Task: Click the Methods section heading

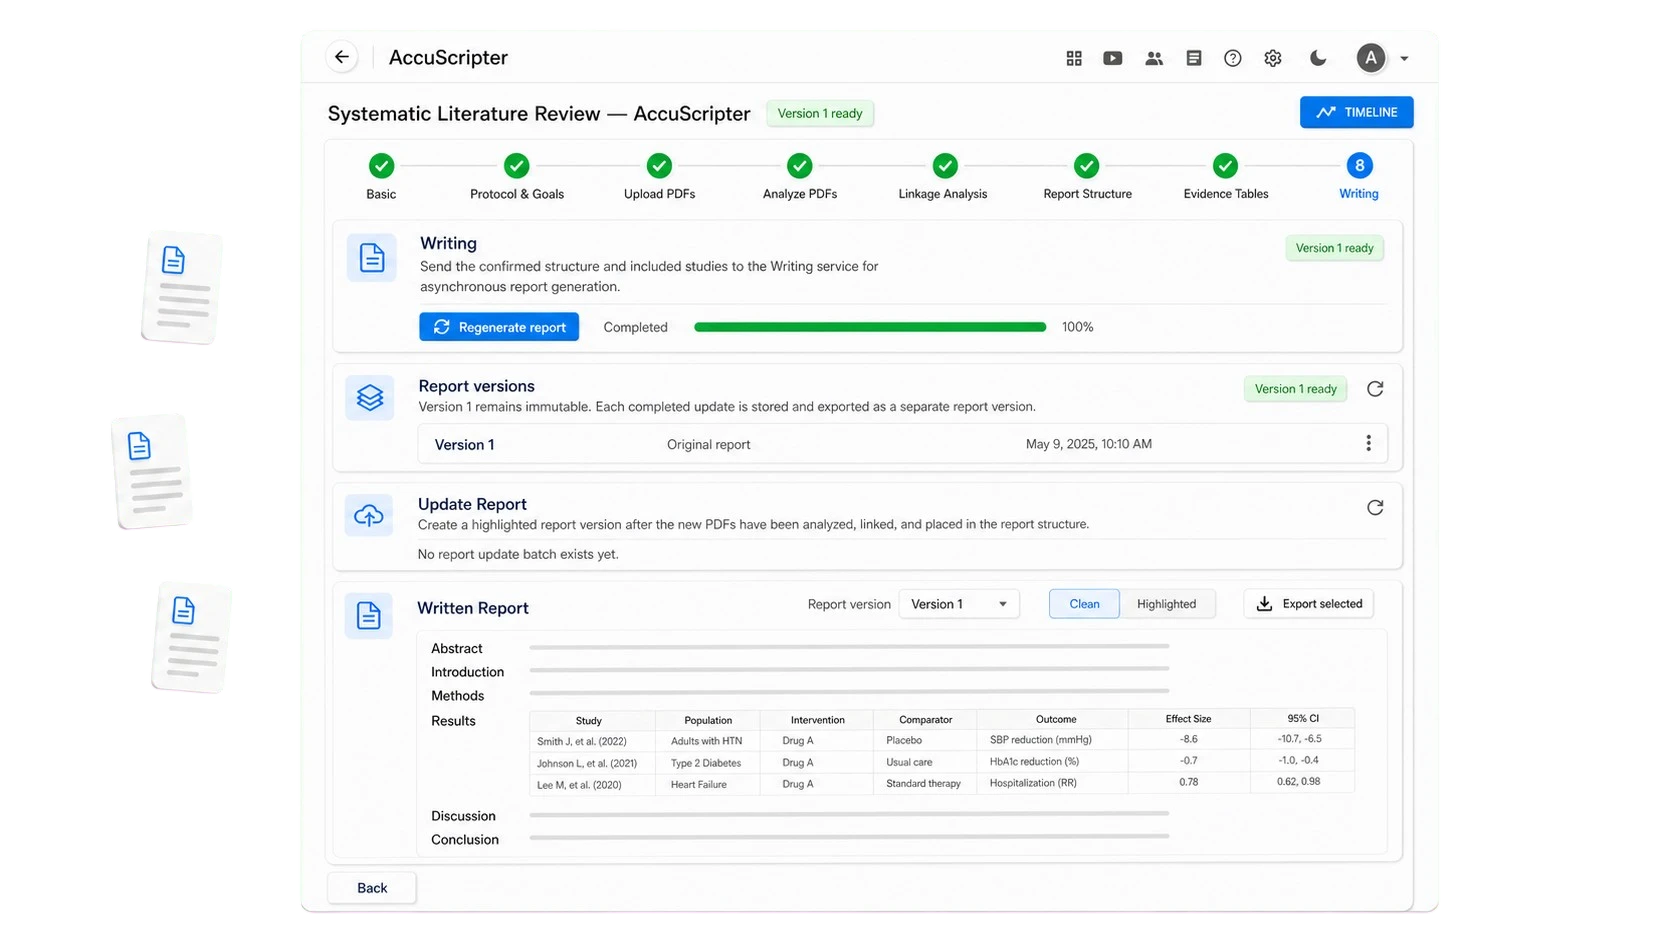Action: coord(458,696)
